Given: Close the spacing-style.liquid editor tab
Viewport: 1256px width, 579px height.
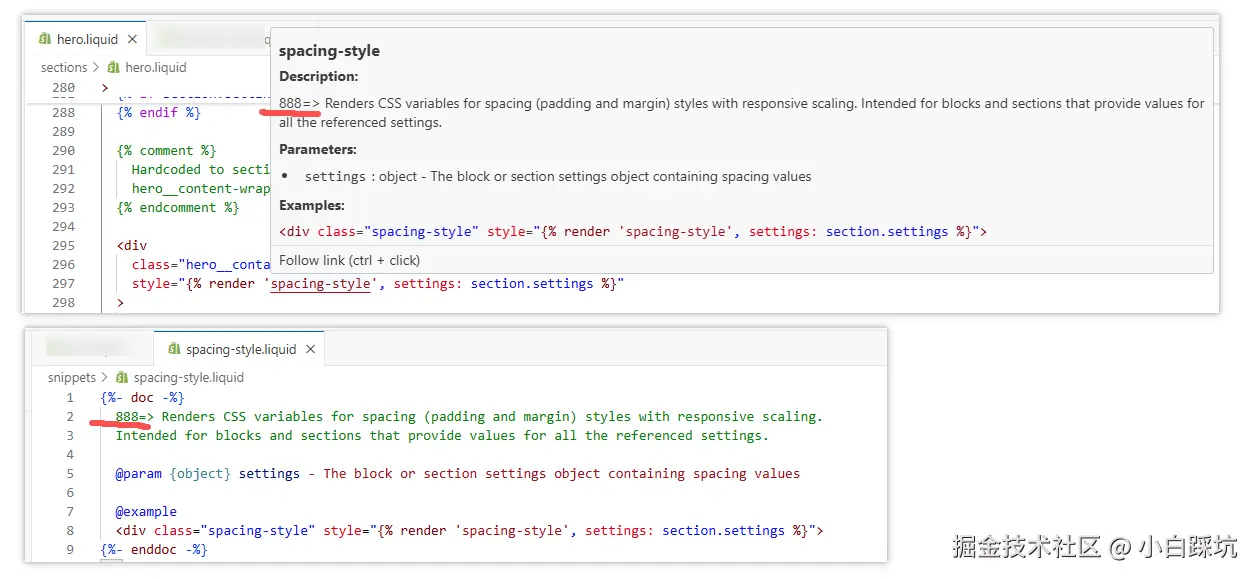Looking at the screenshot, I should point(310,350).
